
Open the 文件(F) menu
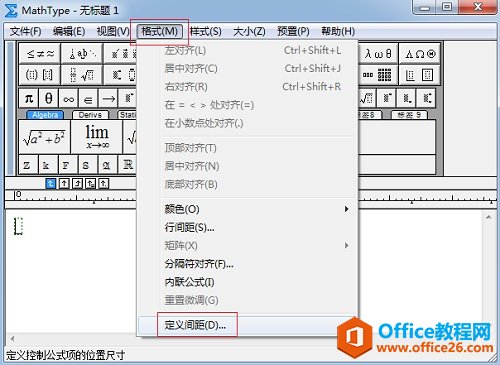(x=25, y=31)
